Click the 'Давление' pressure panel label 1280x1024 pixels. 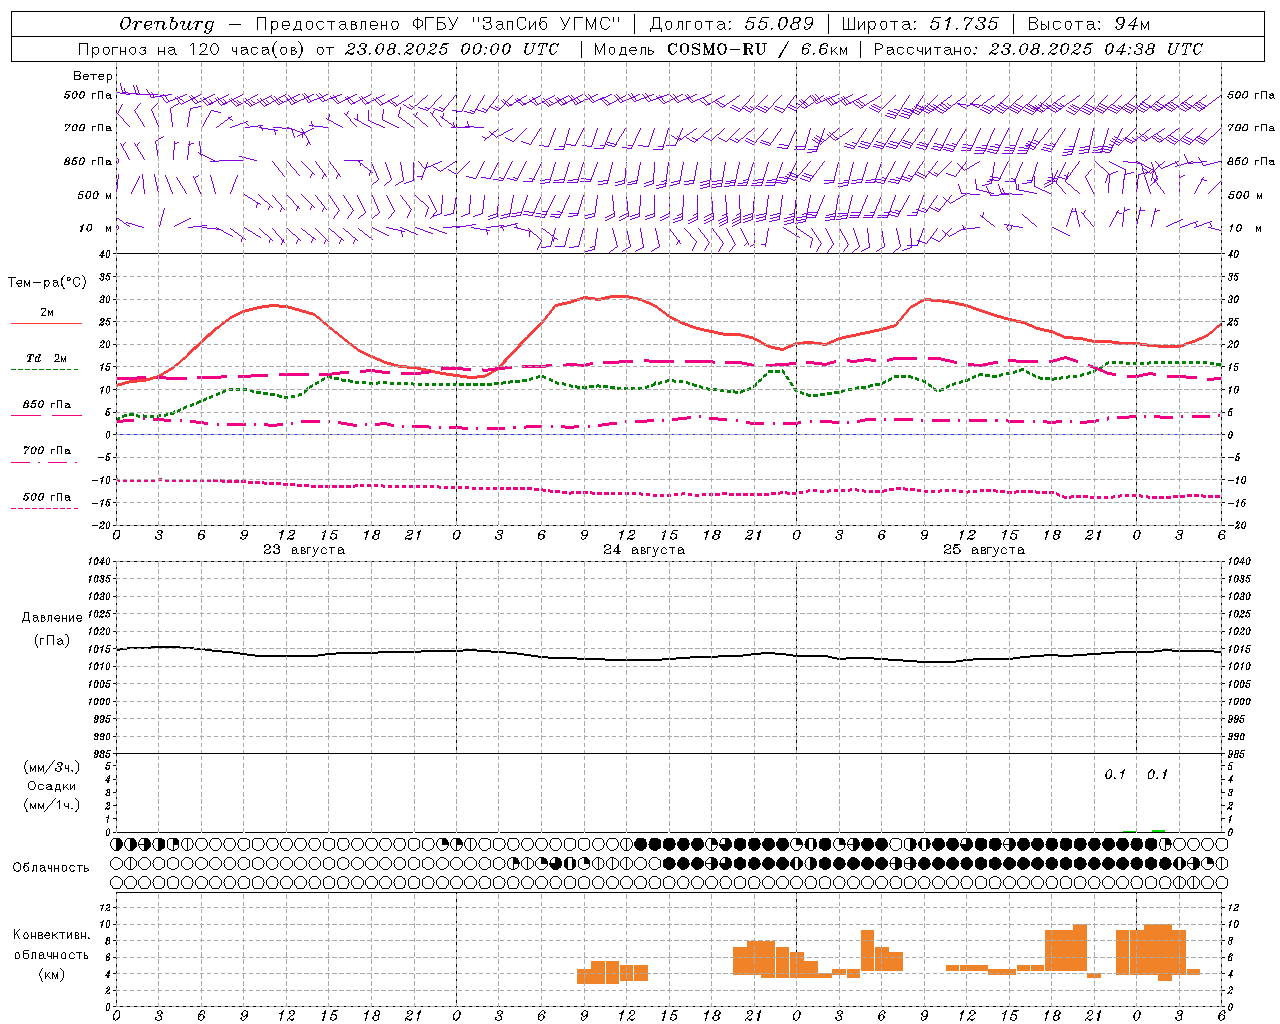click(x=52, y=618)
